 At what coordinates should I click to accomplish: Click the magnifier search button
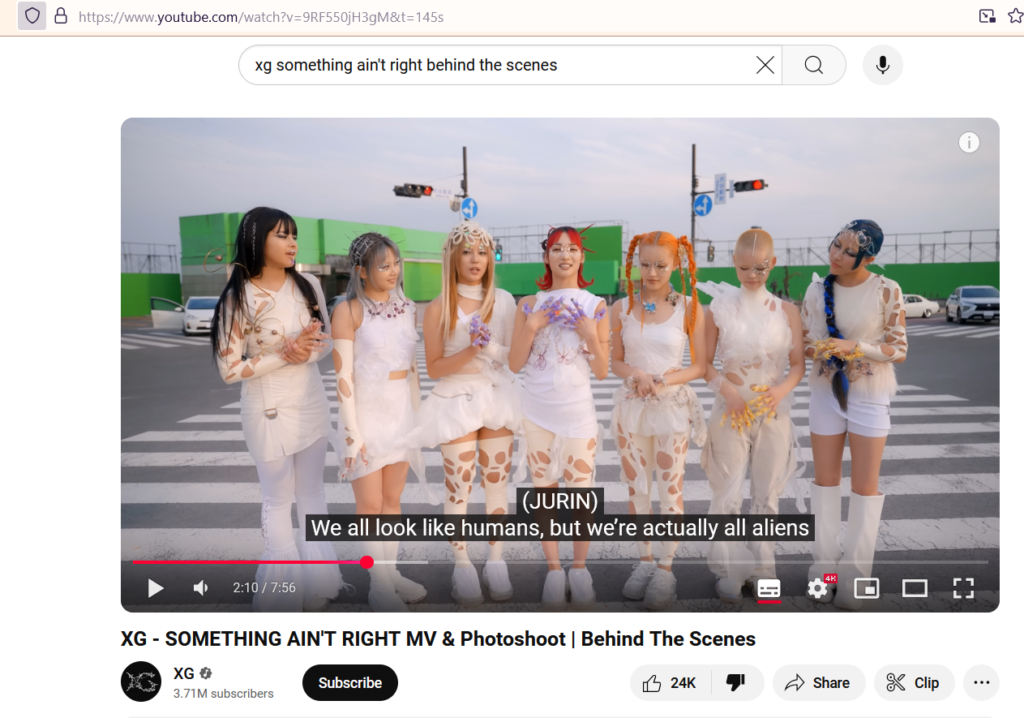click(x=814, y=65)
